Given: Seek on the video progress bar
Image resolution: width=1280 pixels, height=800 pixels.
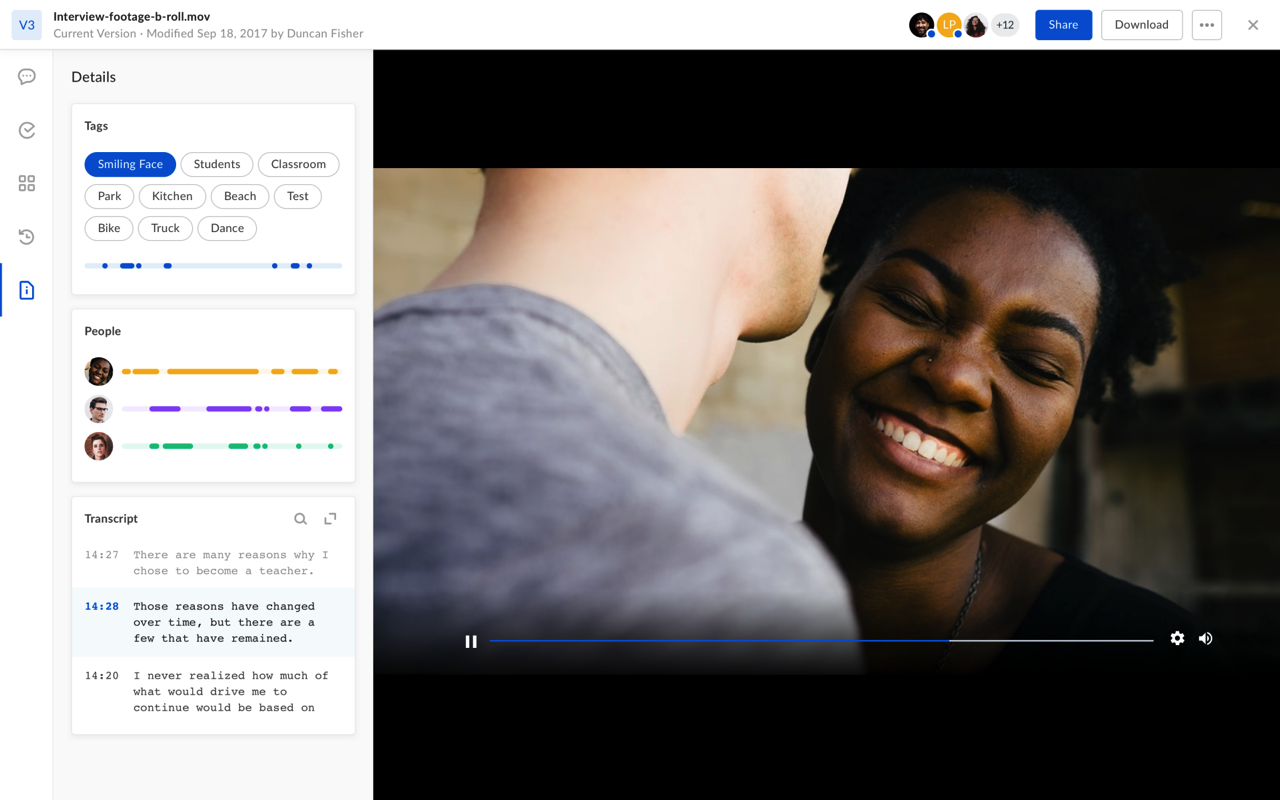Looking at the screenshot, I should tap(820, 640).
